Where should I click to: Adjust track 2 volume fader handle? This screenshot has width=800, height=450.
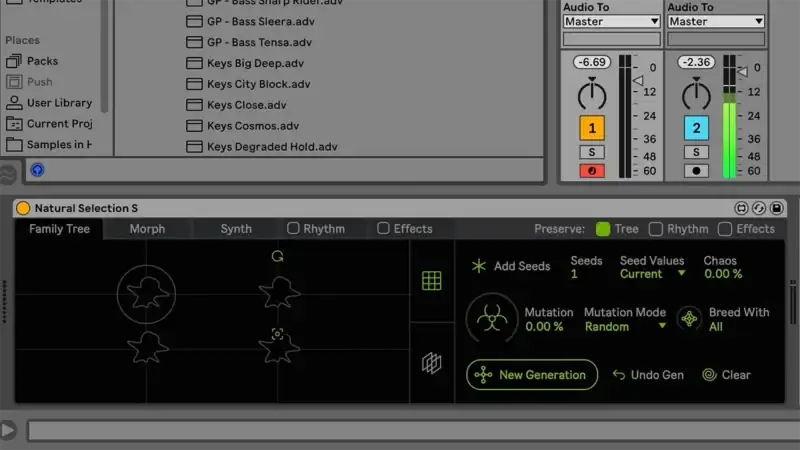[742, 71]
